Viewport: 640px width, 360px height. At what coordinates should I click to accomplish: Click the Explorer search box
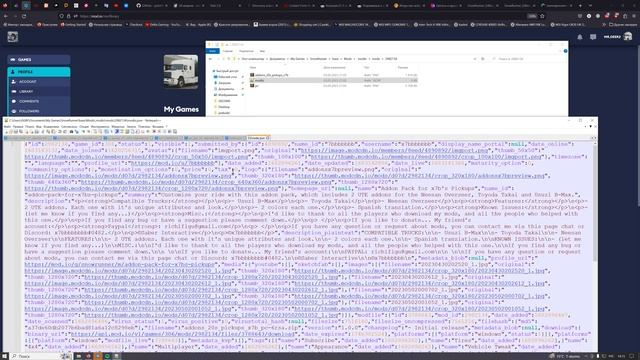527,59
